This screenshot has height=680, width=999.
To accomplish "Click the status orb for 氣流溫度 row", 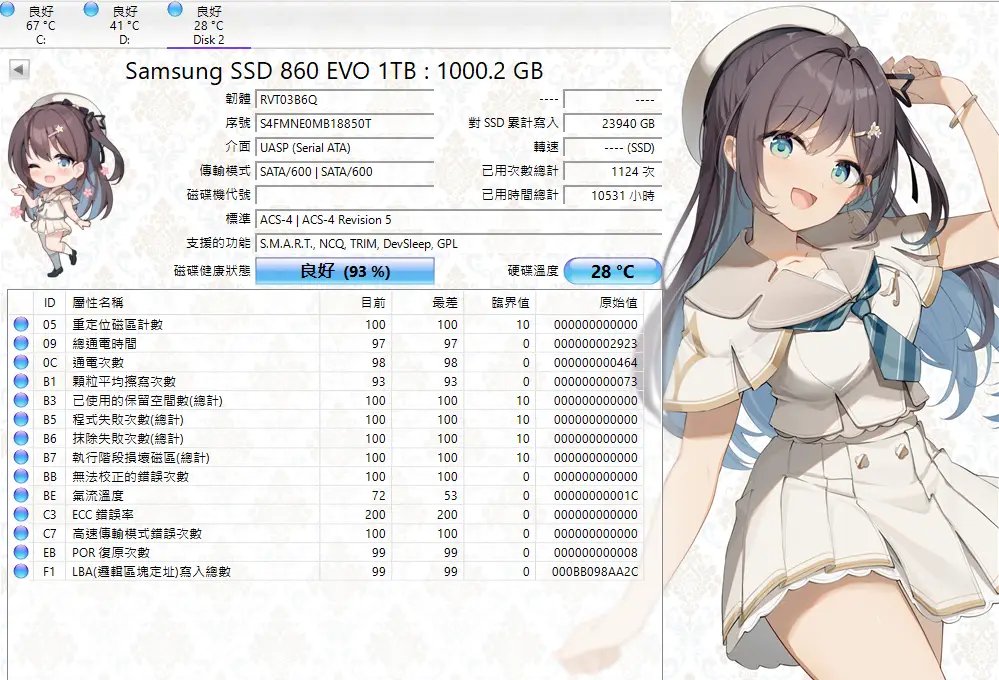I will 21,496.
